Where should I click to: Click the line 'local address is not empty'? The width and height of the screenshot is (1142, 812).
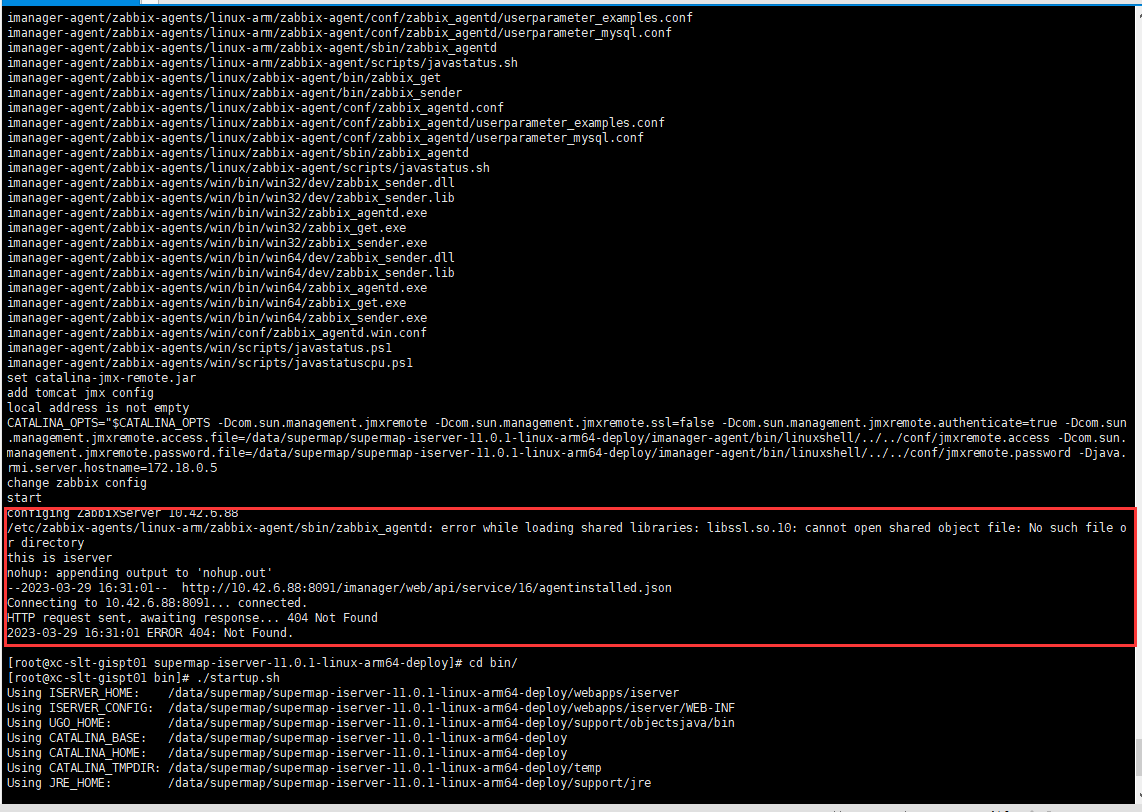click(x=98, y=408)
